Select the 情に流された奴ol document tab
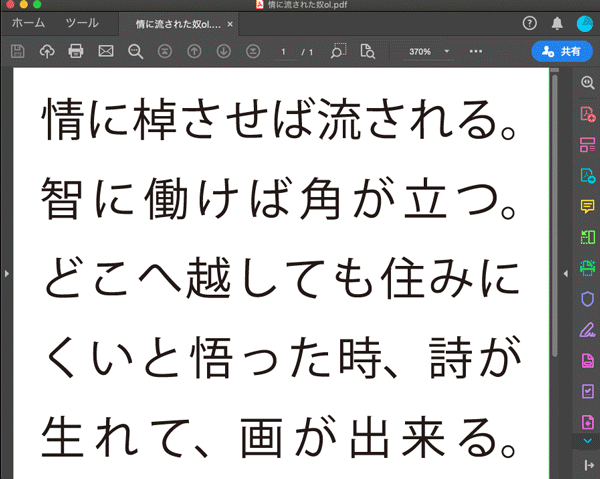This screenshot has height=479, width=600. tap(178, 24)
